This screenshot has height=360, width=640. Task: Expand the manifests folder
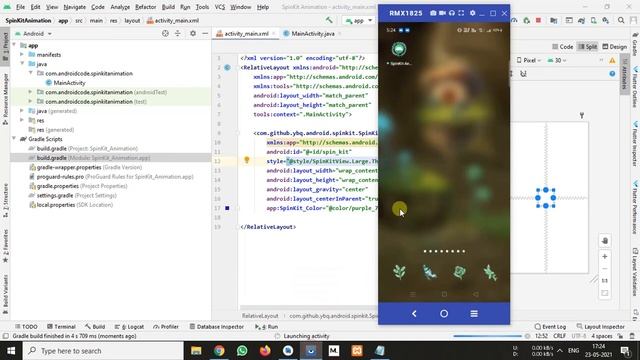(22, 55)
